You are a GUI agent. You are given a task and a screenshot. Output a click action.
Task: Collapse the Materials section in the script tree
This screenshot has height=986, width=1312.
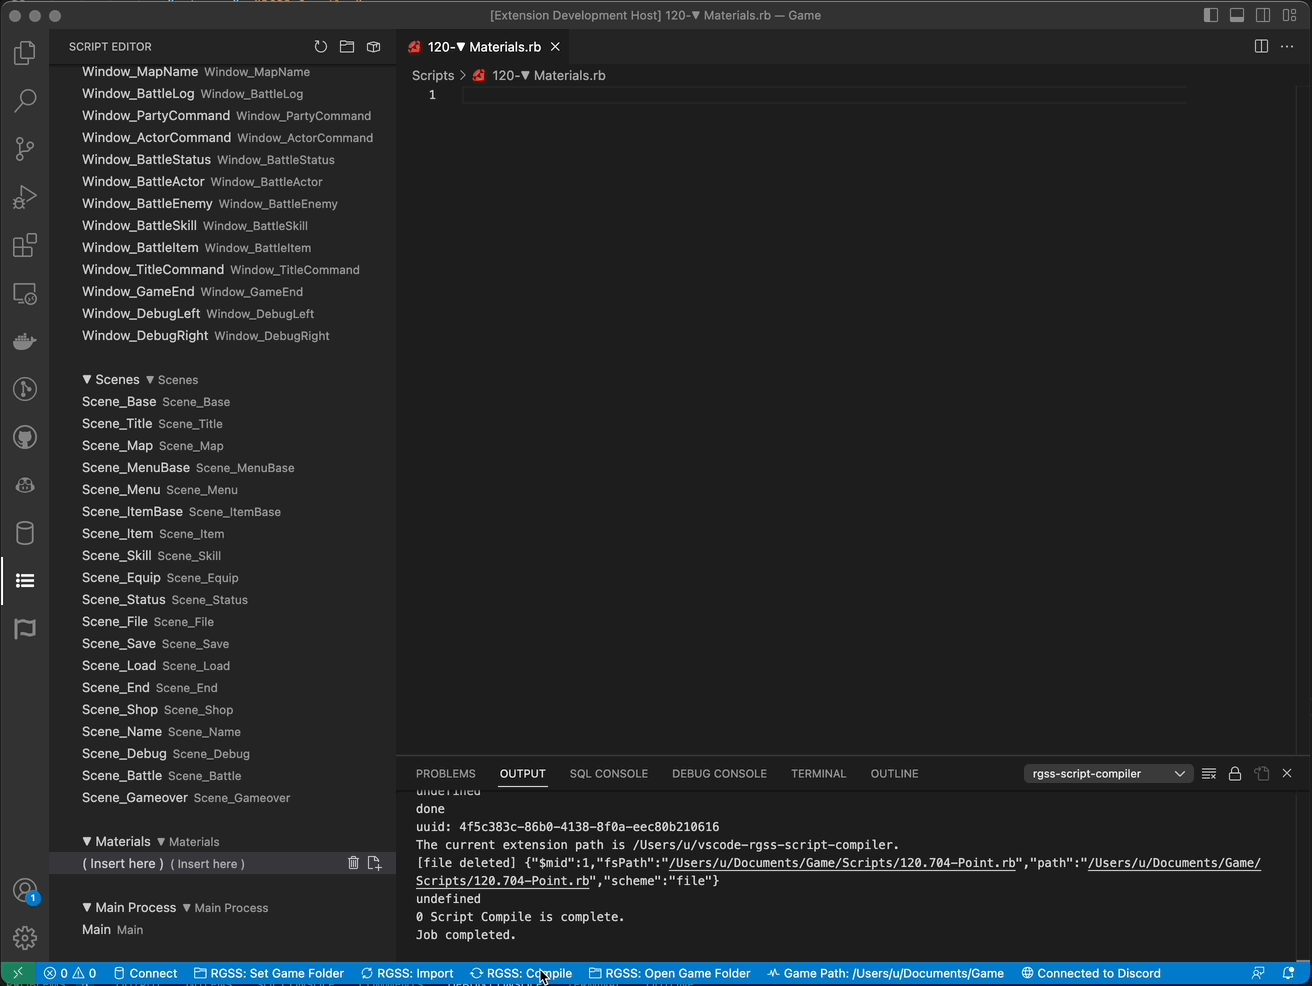tap(89, 841)
